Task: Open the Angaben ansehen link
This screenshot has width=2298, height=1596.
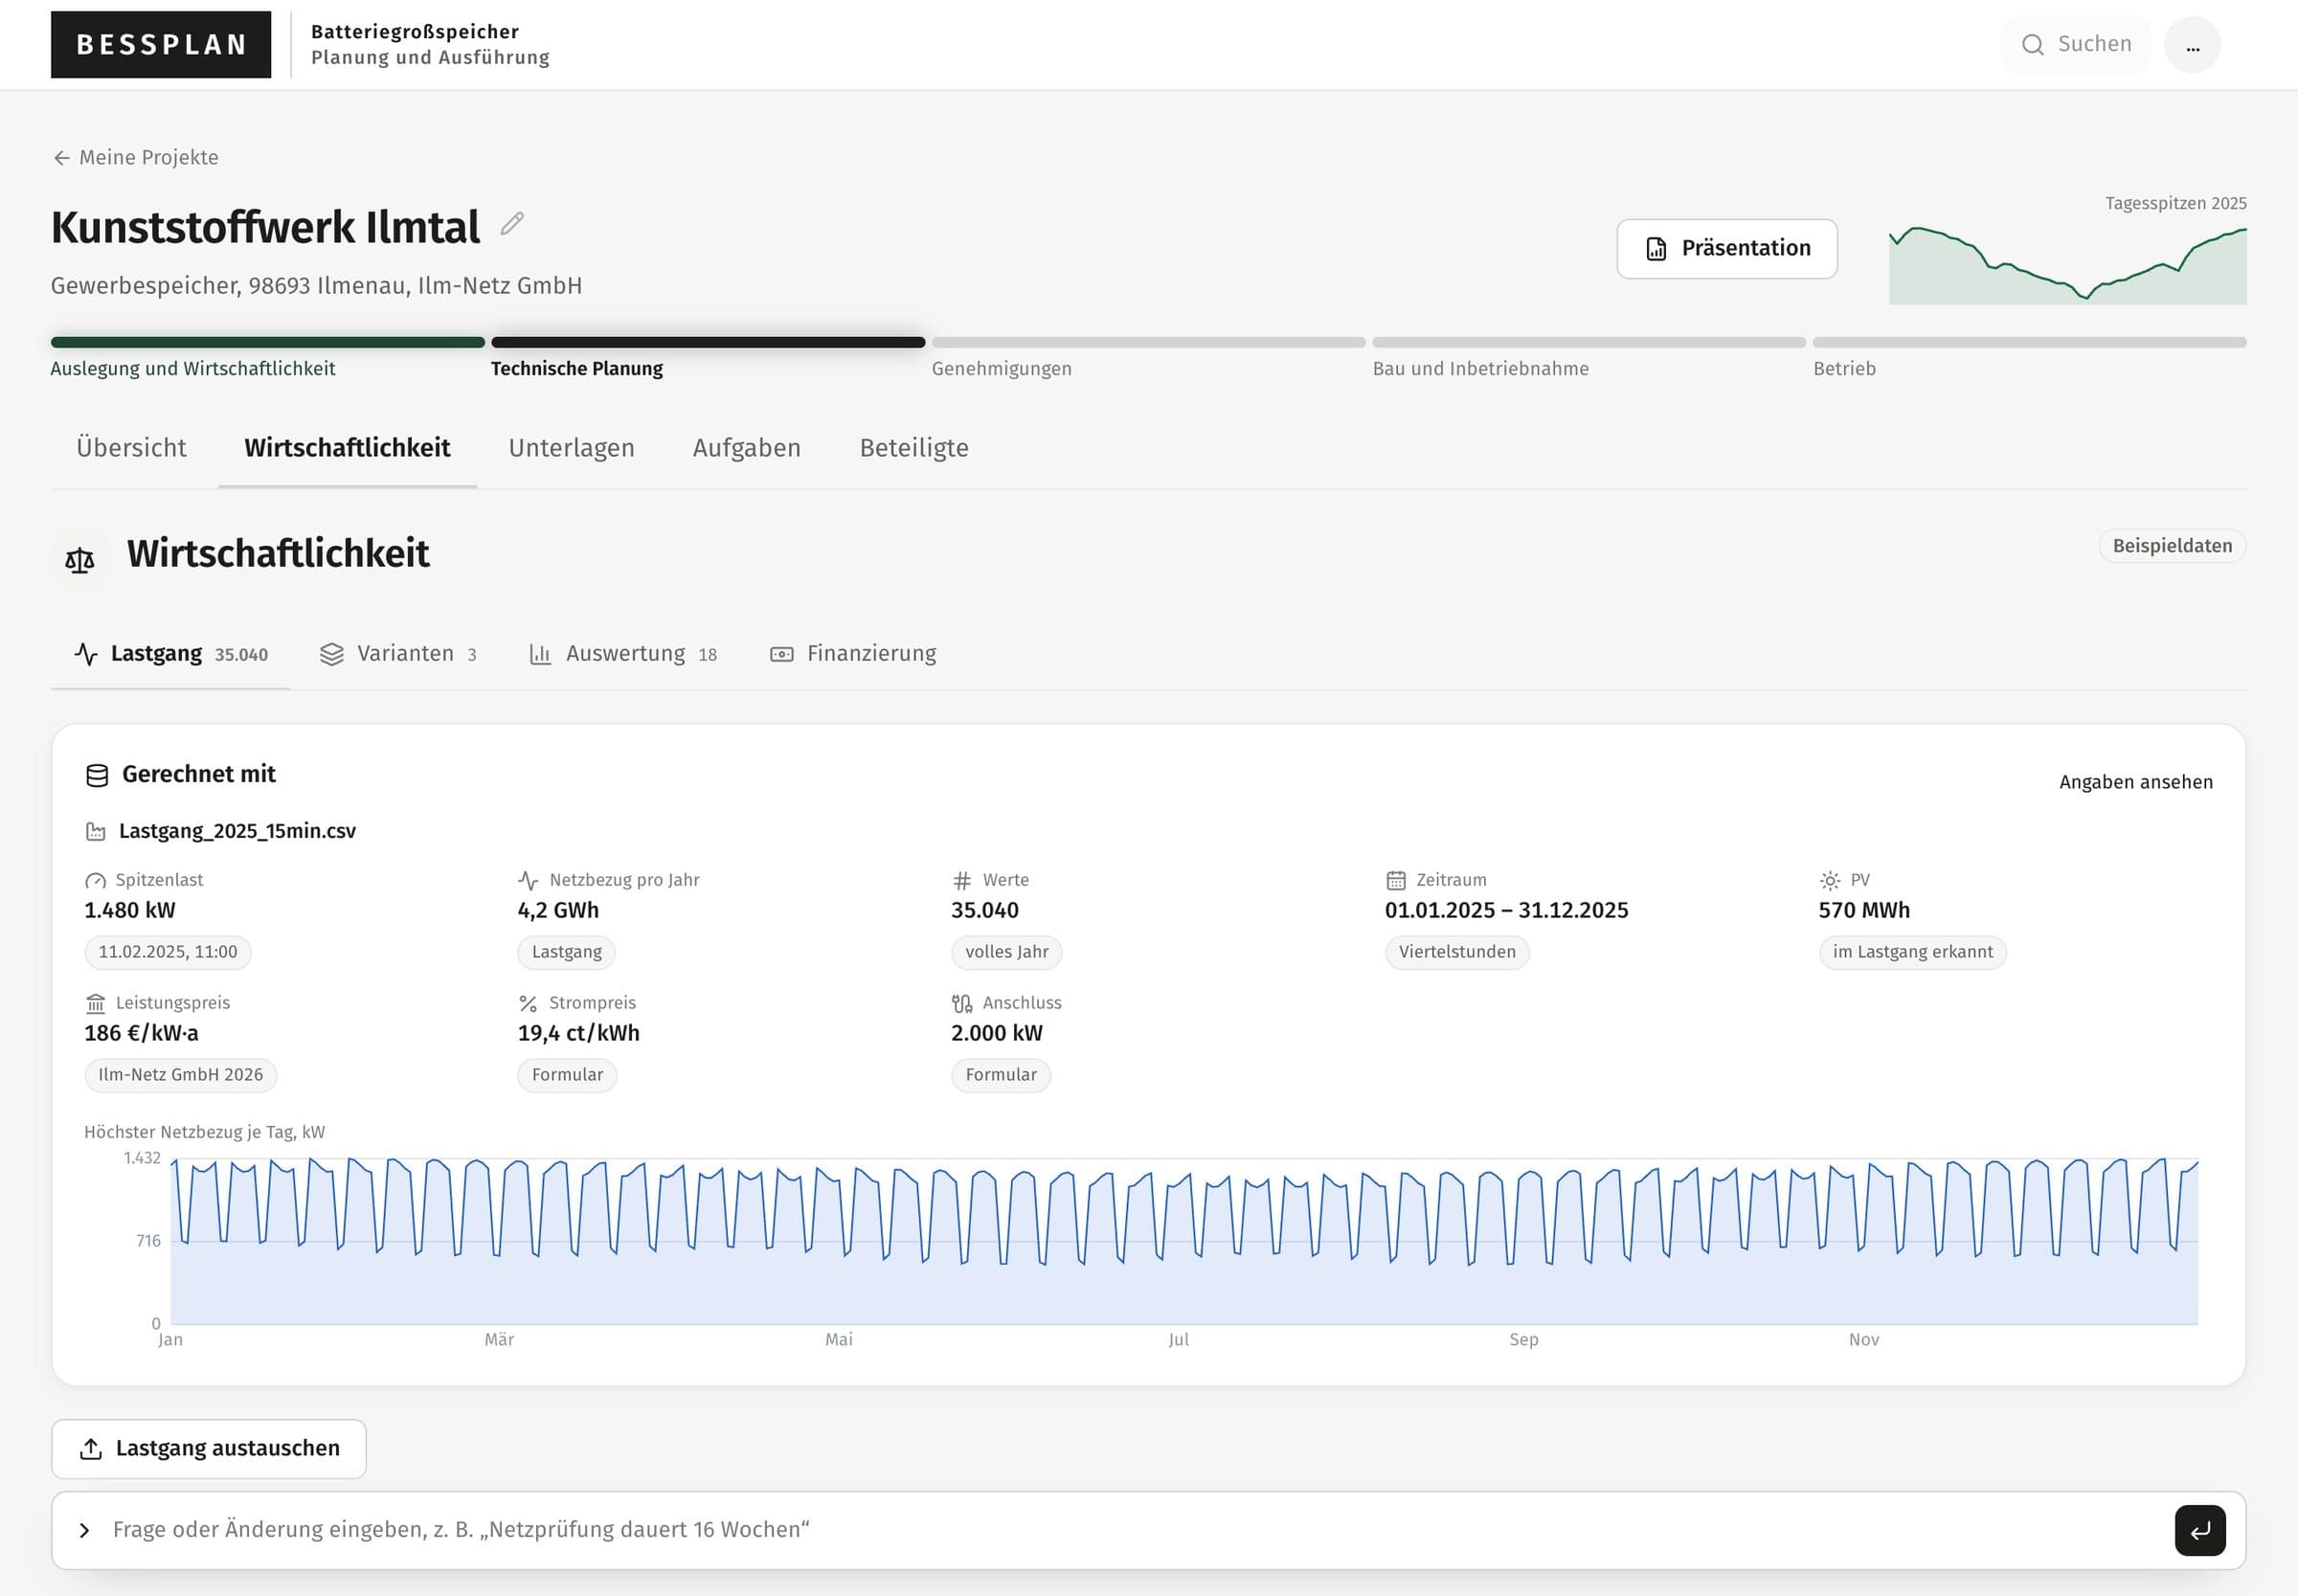Action: pos(2135,782)
